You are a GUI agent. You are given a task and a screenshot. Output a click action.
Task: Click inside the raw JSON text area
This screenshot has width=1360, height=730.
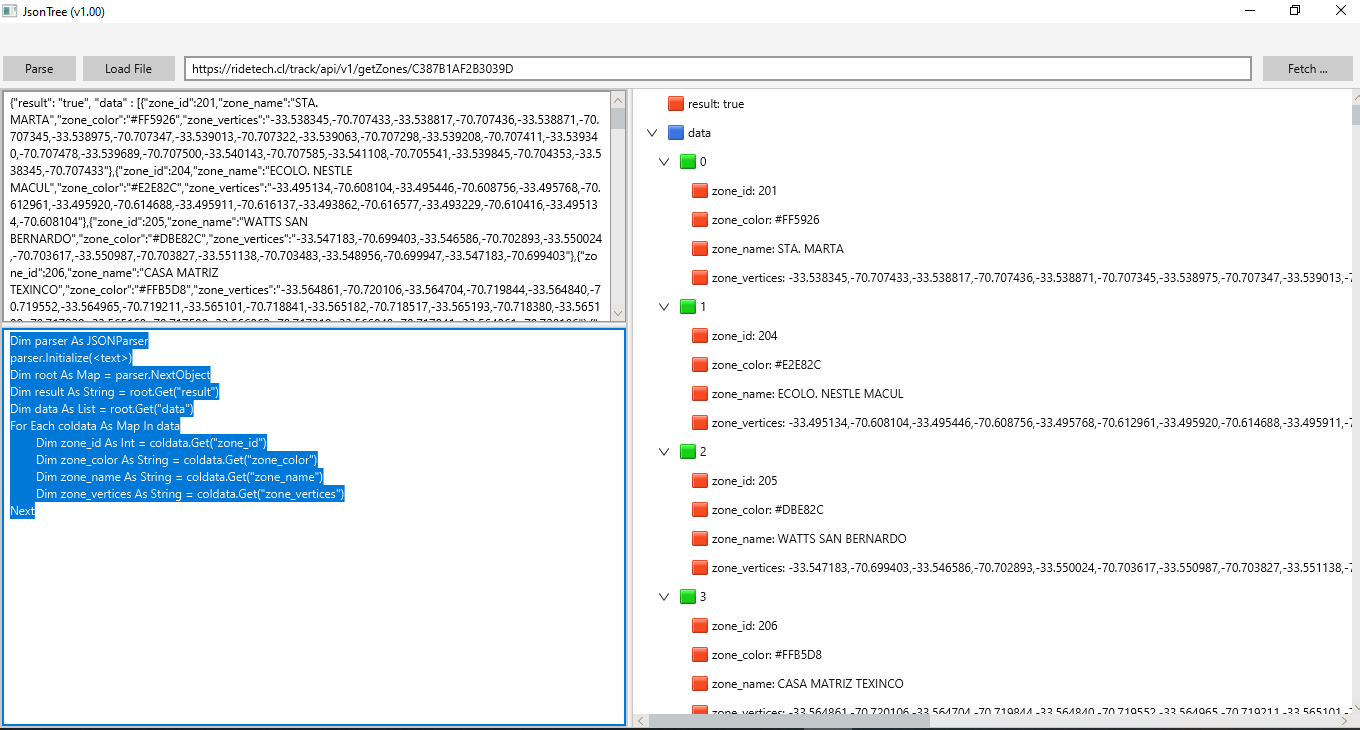pyautogui.click(x=307, y=207)
